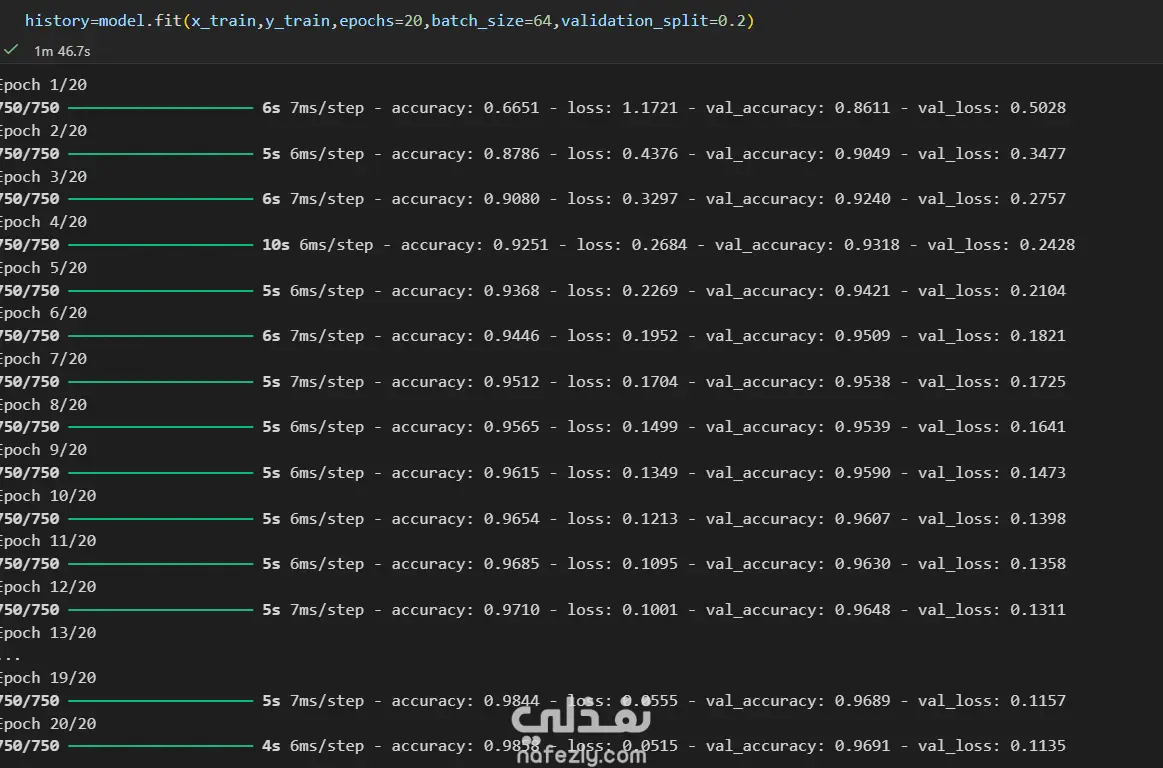Click the final val_accuracy 0.9691 value

[862, 746]
